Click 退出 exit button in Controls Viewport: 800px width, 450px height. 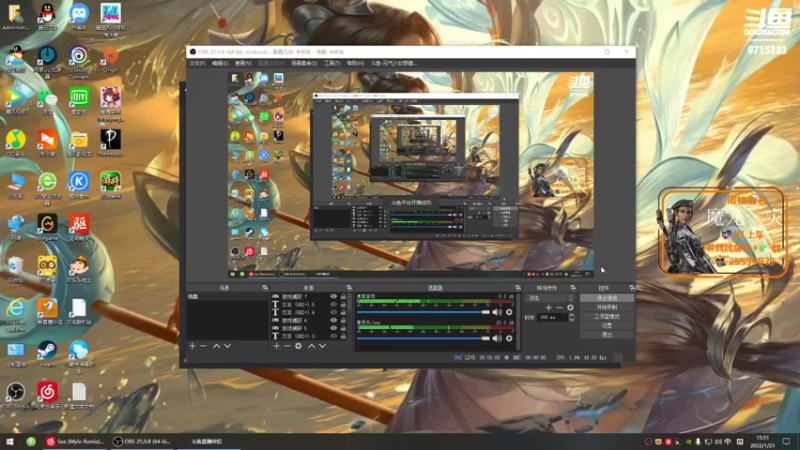pyautogui.click(x=607, y=335)
